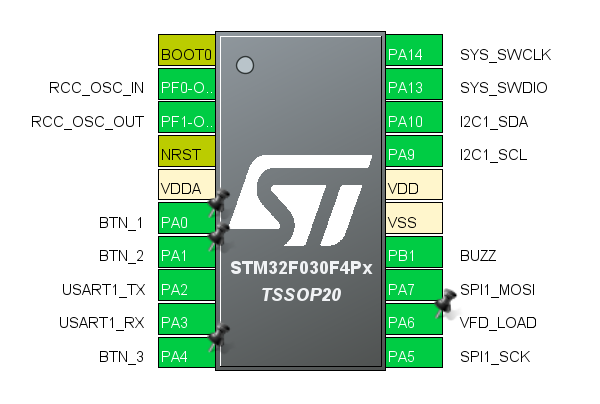Click the VSS ground pin
600x404 pixels.
pyautogui.click(x=414, y=220)
